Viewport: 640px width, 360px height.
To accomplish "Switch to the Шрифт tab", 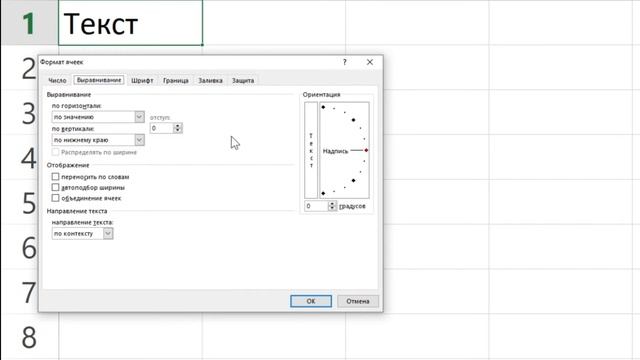I will click(x=142, y=80).
